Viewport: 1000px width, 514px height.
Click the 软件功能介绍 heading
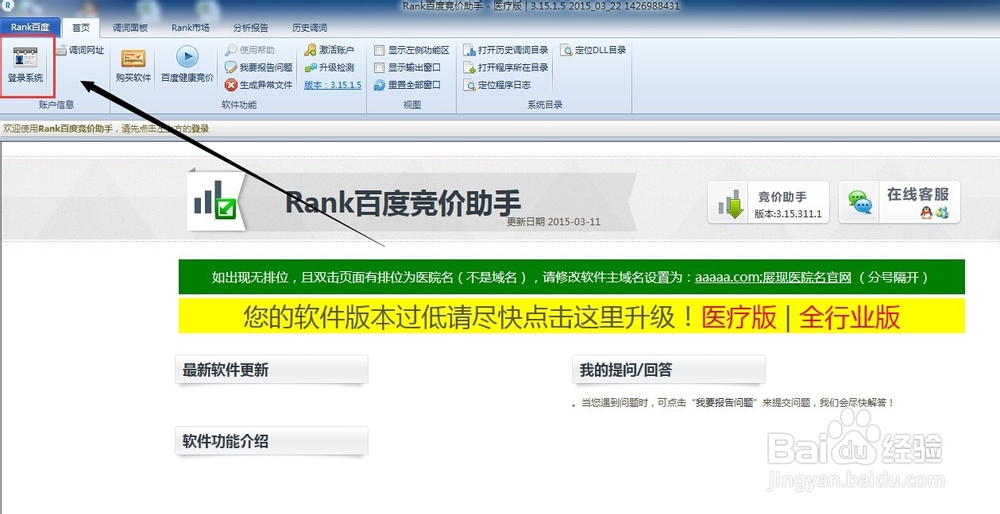(226, 441)
